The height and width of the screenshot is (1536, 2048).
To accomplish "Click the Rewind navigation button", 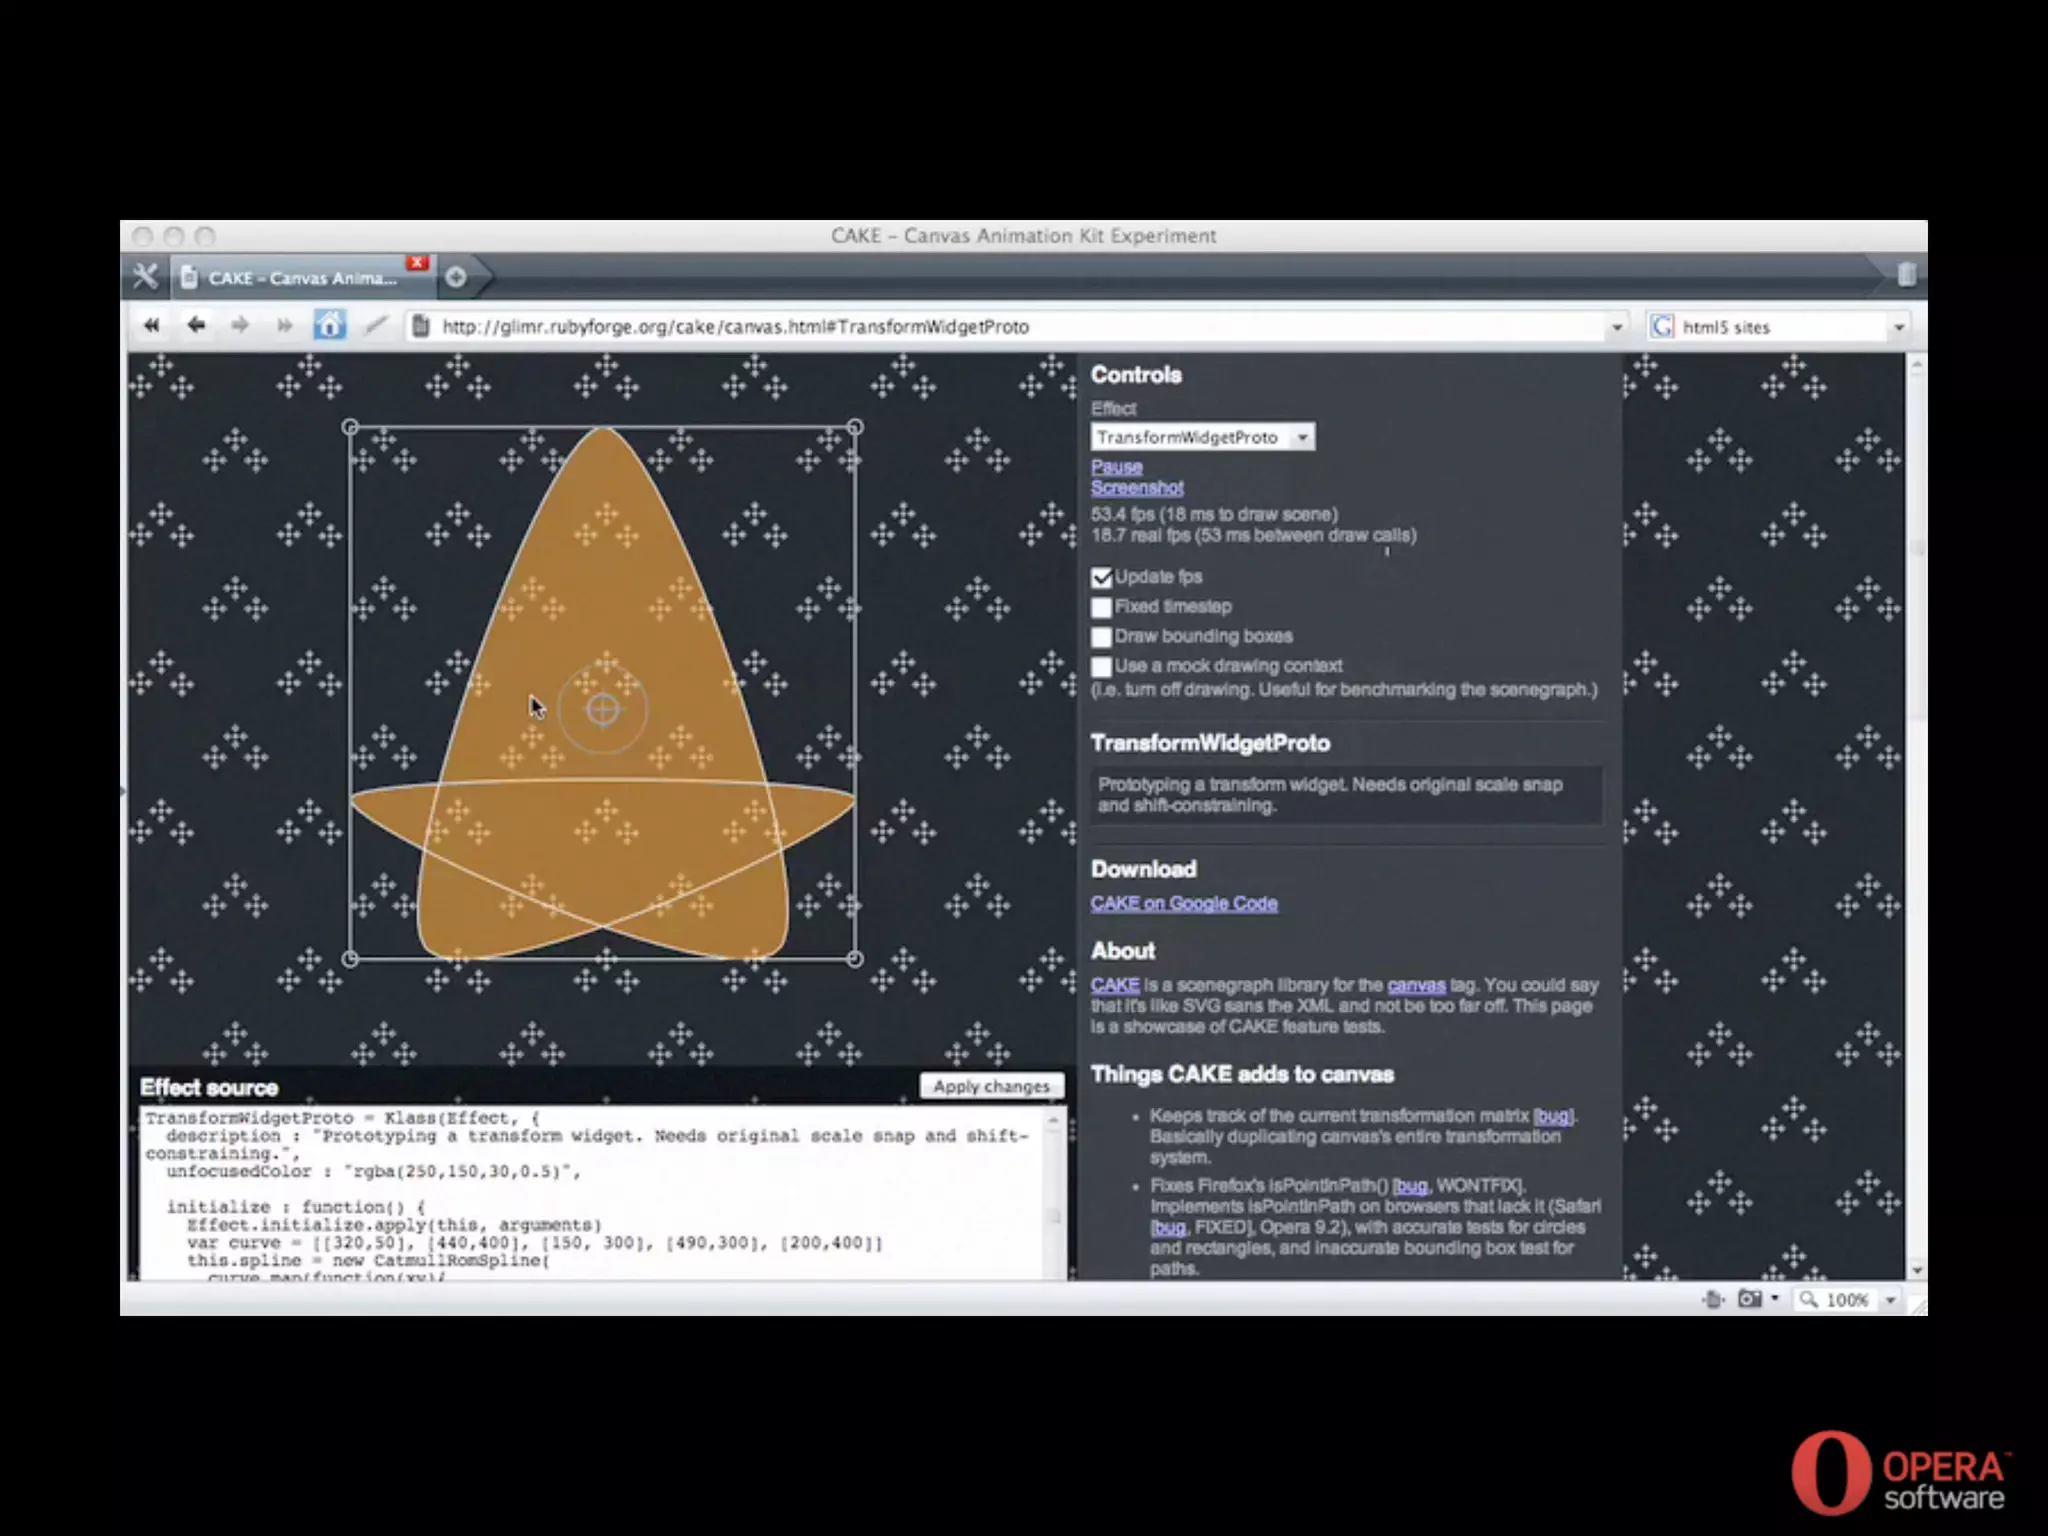I will 152,325.
